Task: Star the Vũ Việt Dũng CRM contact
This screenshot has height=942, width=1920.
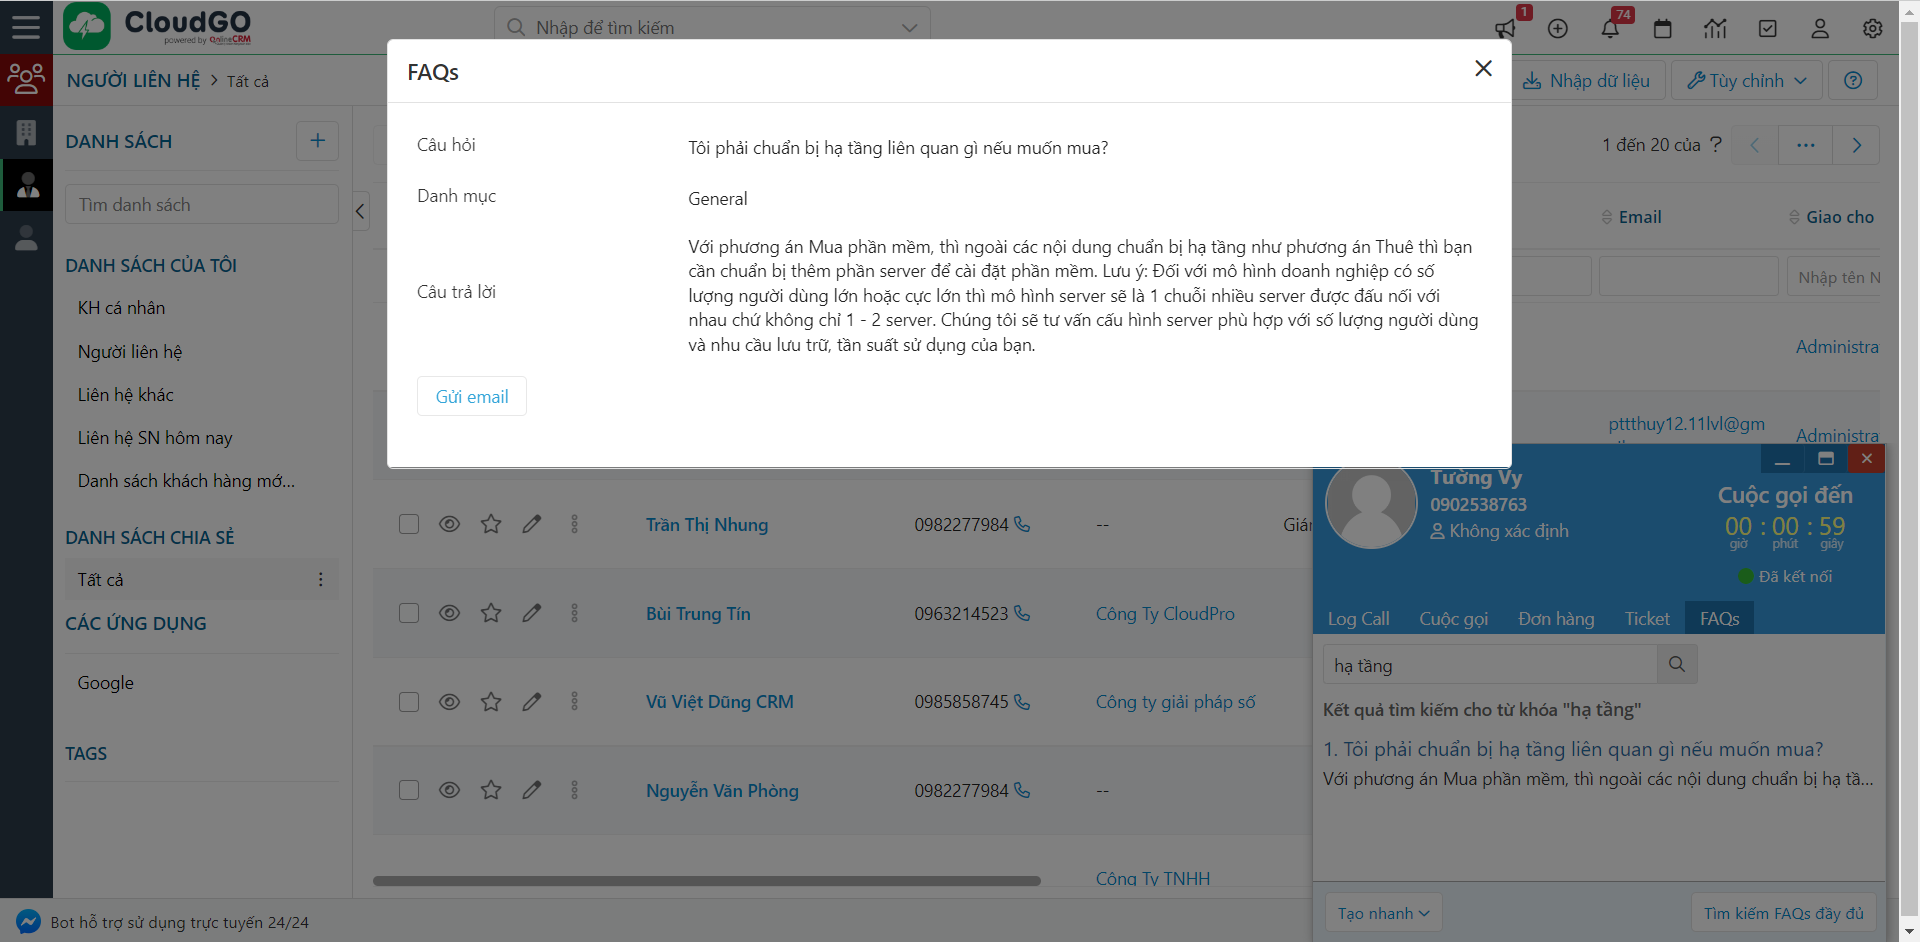Action: [x=490, y=702]
